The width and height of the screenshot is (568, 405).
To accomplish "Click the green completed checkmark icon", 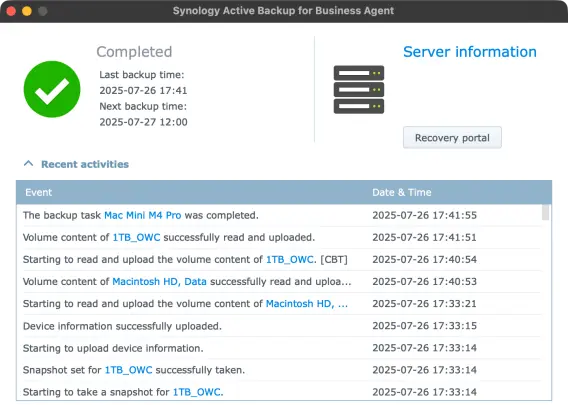I will pos(52,89).
